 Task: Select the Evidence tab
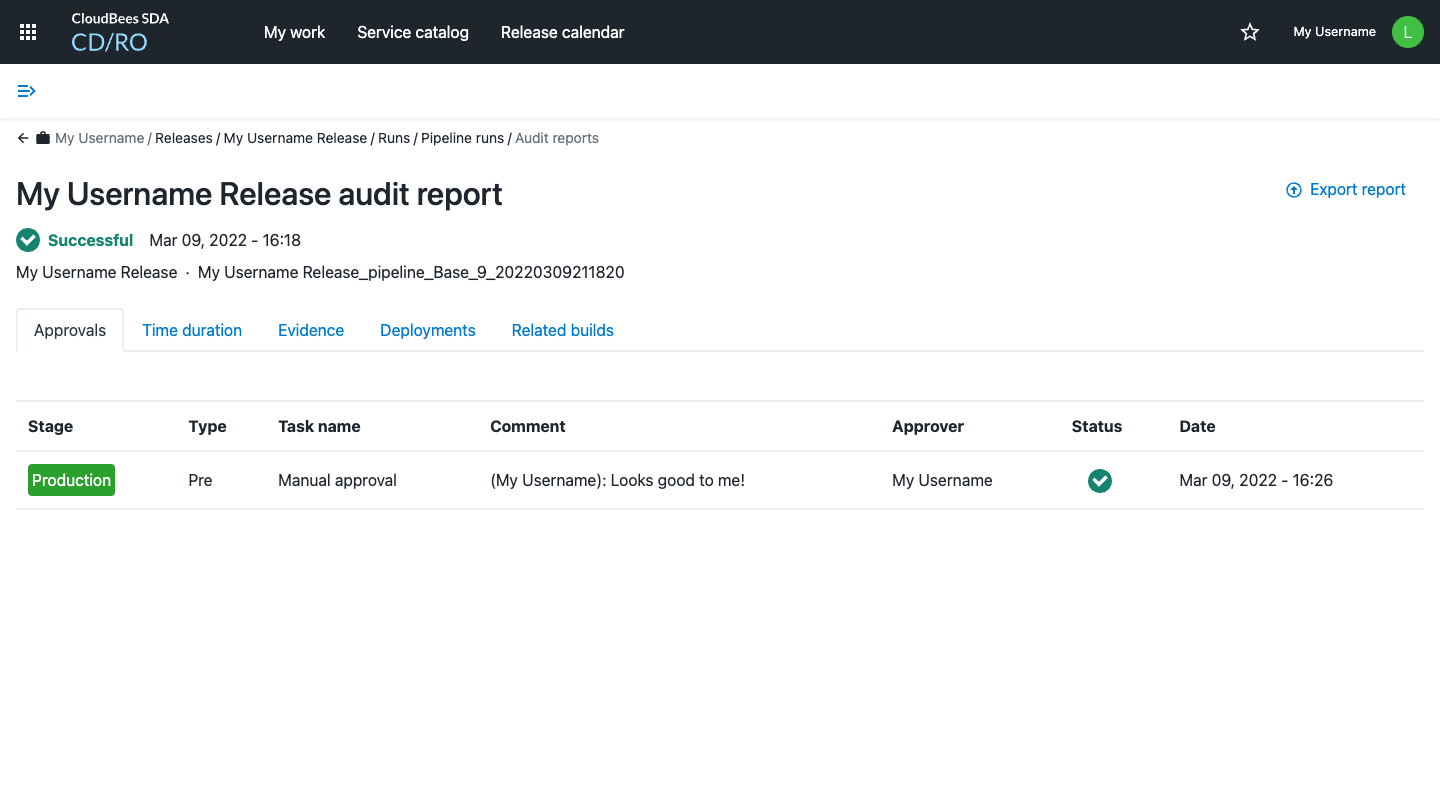click(x=310, y=330)
